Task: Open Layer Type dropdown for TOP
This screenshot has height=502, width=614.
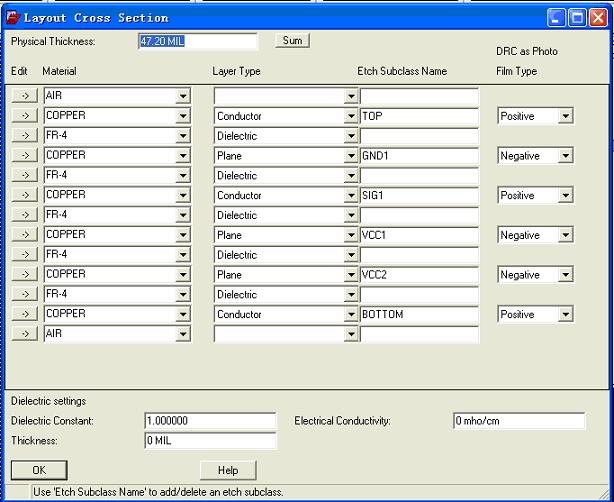Action: [351, 116]
